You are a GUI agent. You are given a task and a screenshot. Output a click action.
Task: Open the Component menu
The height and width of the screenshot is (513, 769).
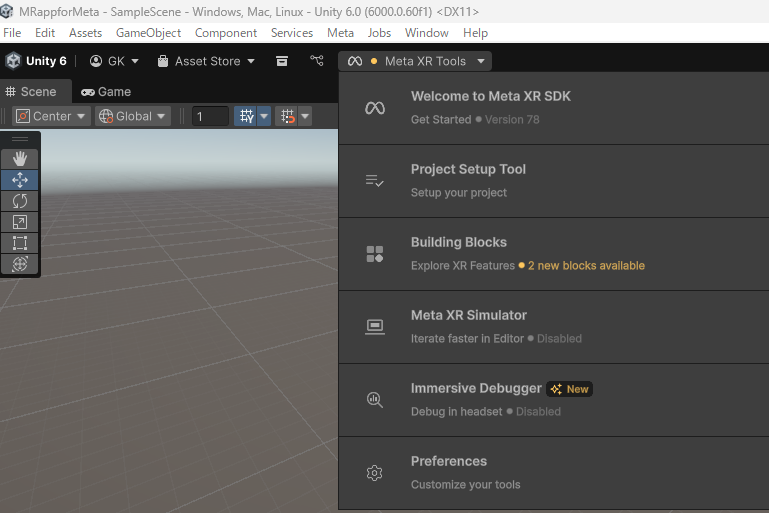point(226,33)
